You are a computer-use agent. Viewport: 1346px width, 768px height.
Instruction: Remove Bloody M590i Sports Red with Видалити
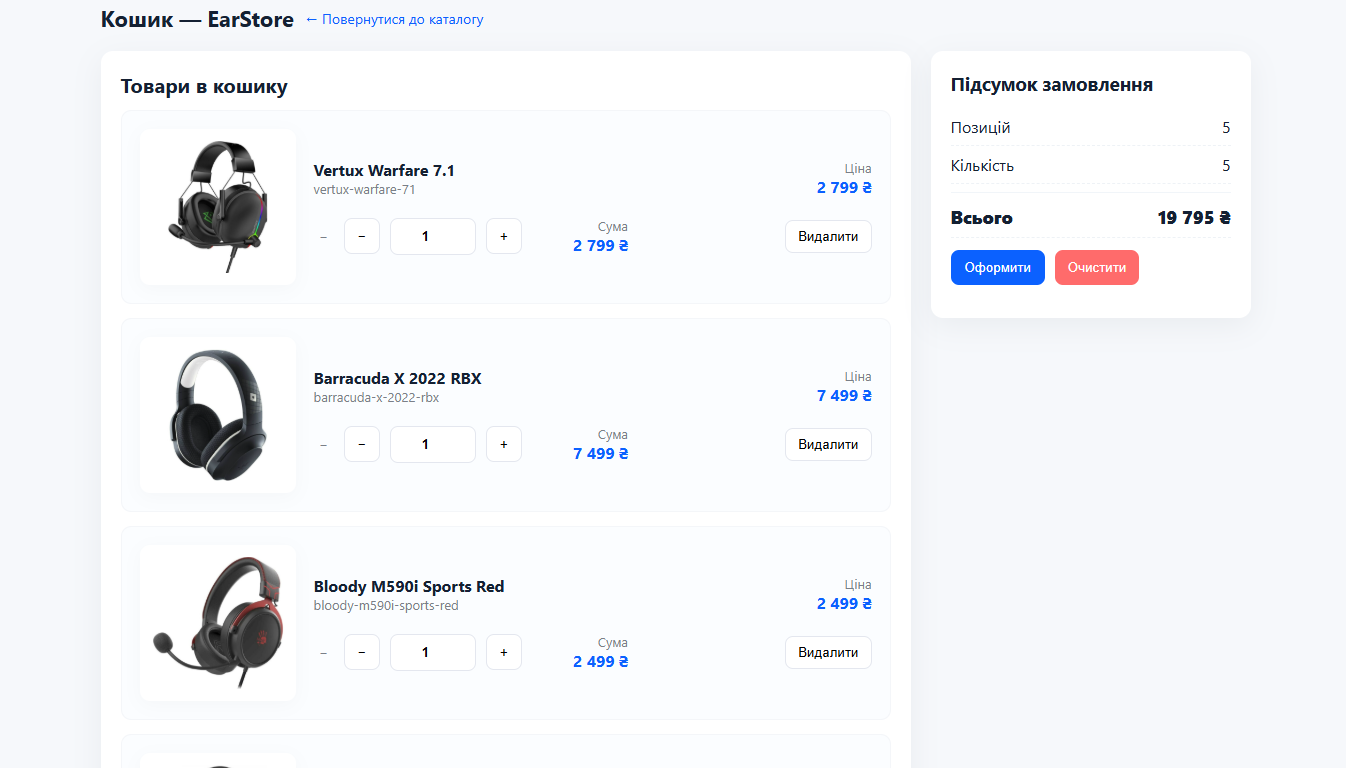[x=828, y=652]
